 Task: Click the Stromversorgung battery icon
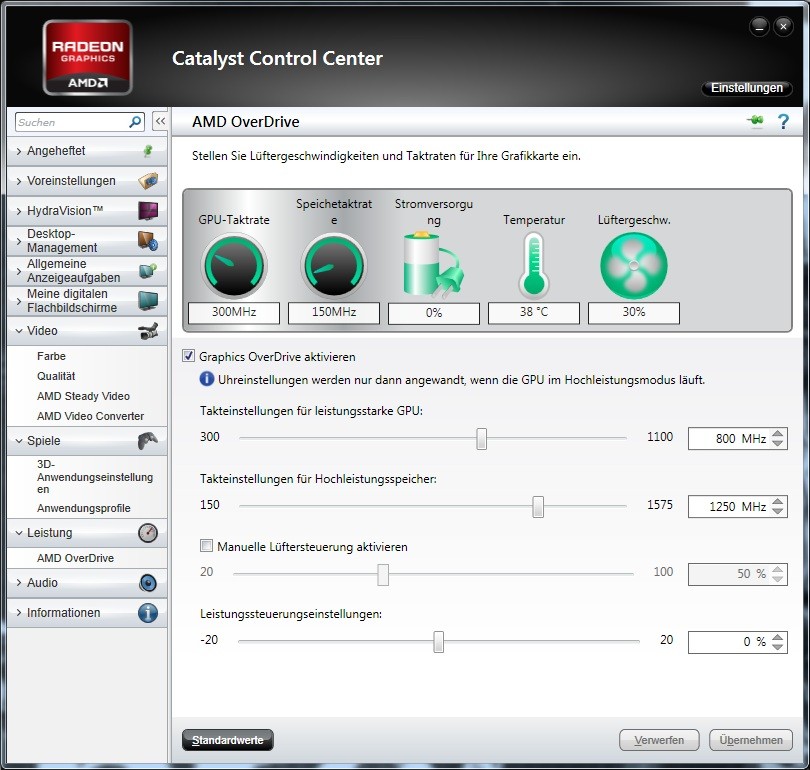pyautogui.click(x=433, y=265)
